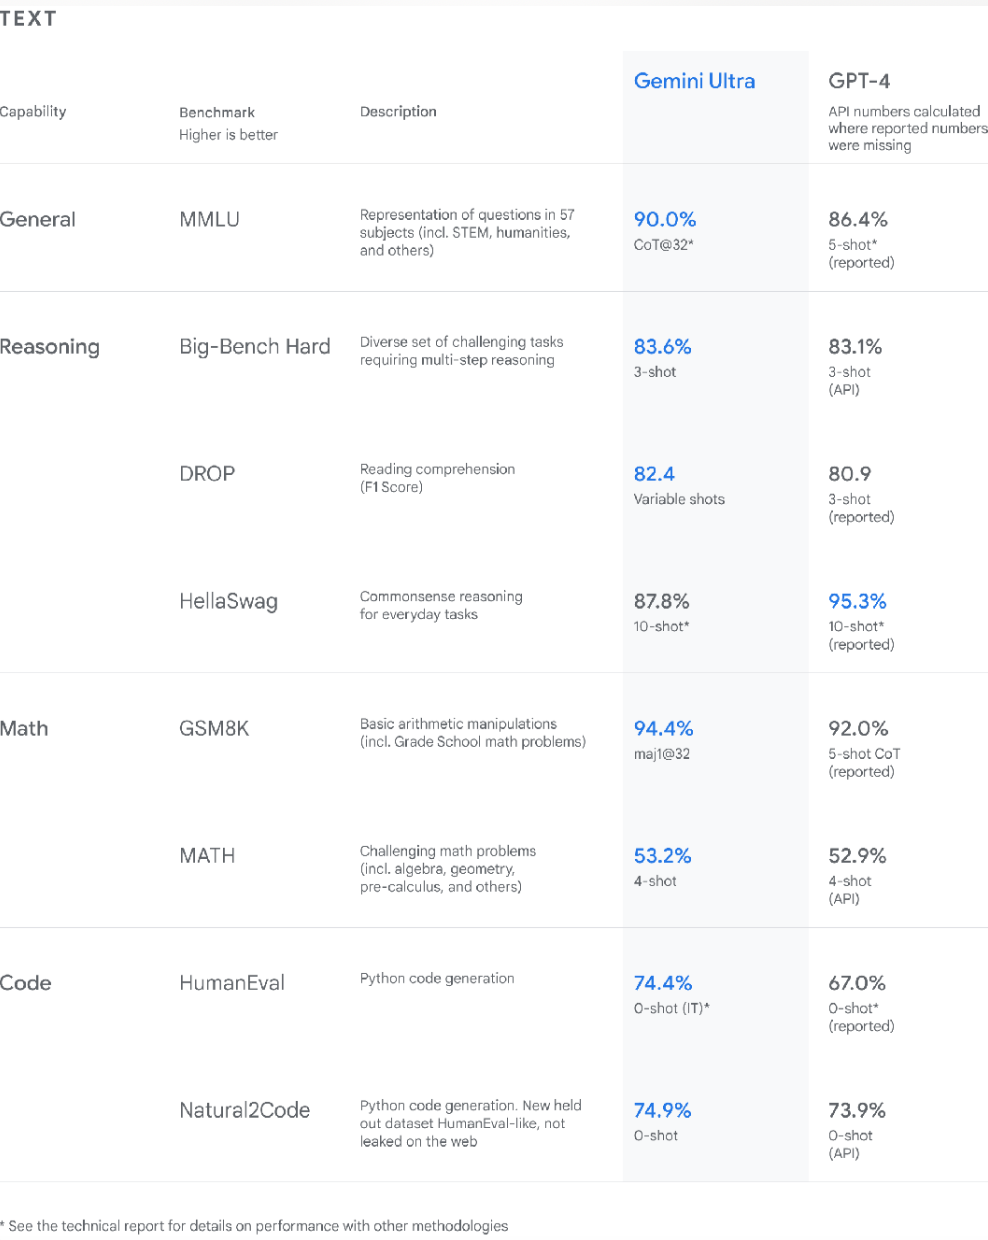Click the 94.4% GSM8K score
This screenshot has width=988, height=1240.
coord(663,729)
